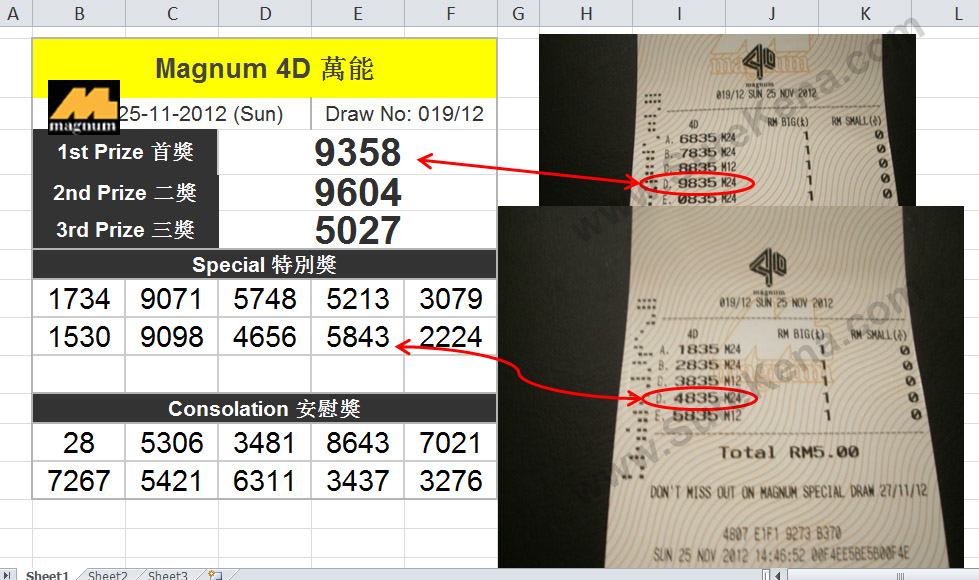Image resolution: width=979 pixels, height=580 pixels.
Task: Select consolation number 5306
Action: 172,443
